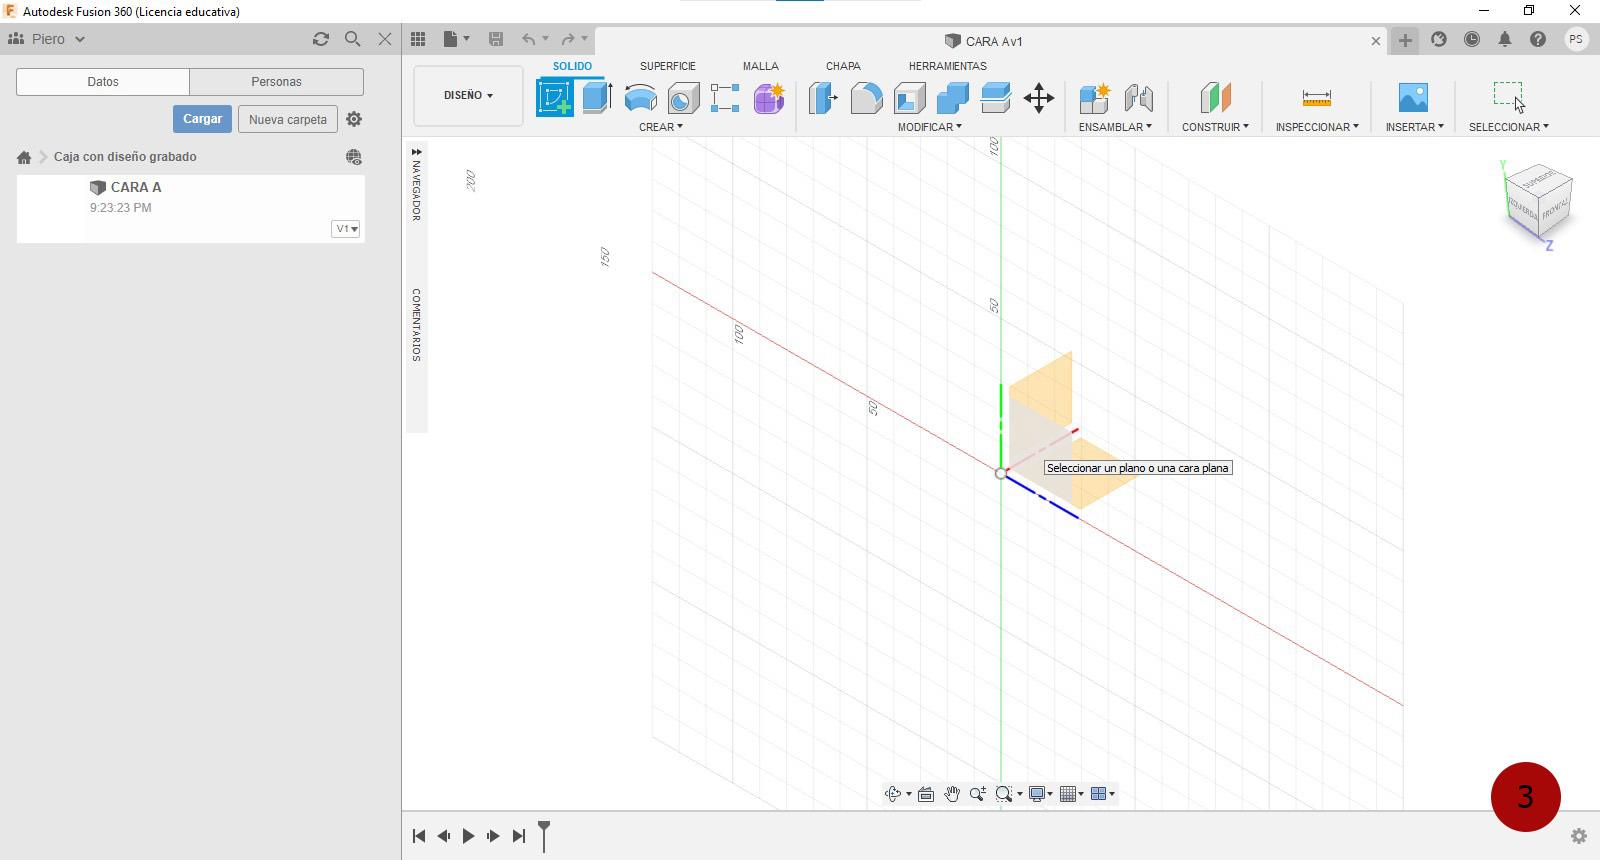The image size is (1600, 860).
Task: Click the Nueva carpeta button
Action: (x=288, y=119)
